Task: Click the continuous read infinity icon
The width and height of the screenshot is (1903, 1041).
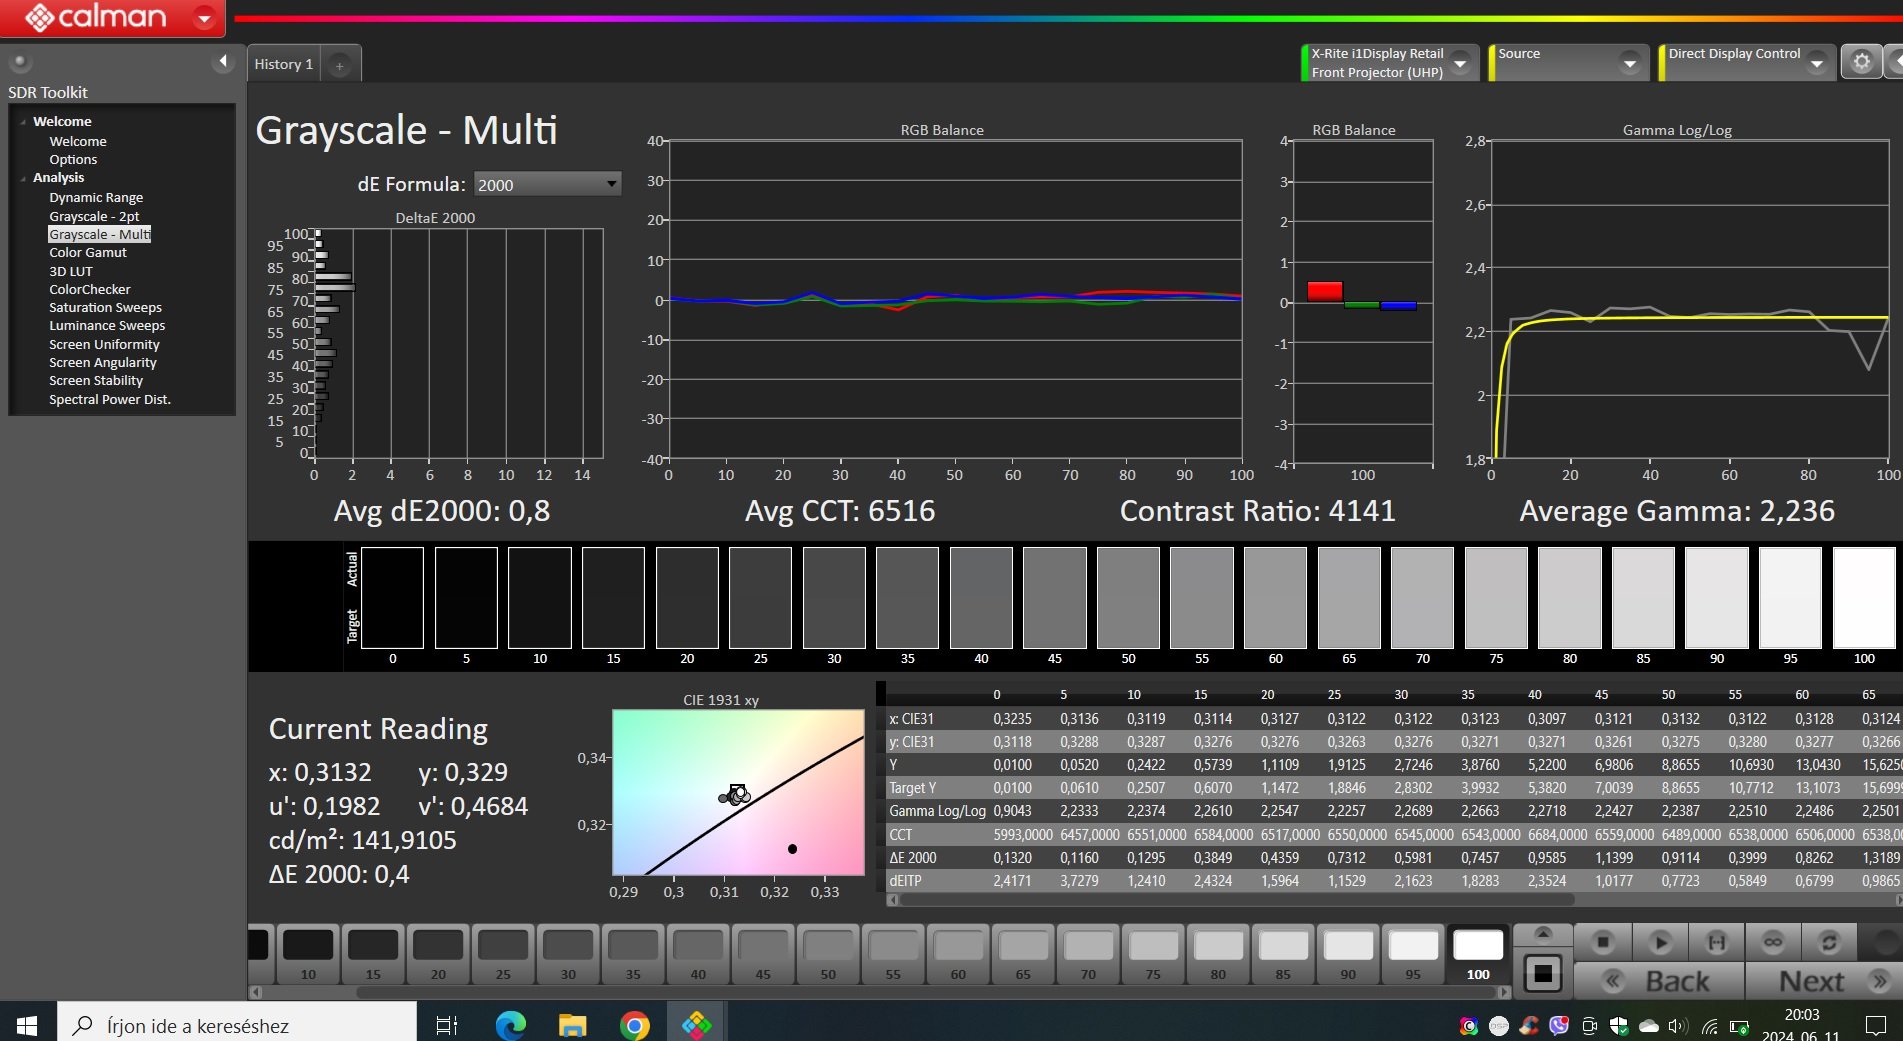Action: coord(1773,942)
